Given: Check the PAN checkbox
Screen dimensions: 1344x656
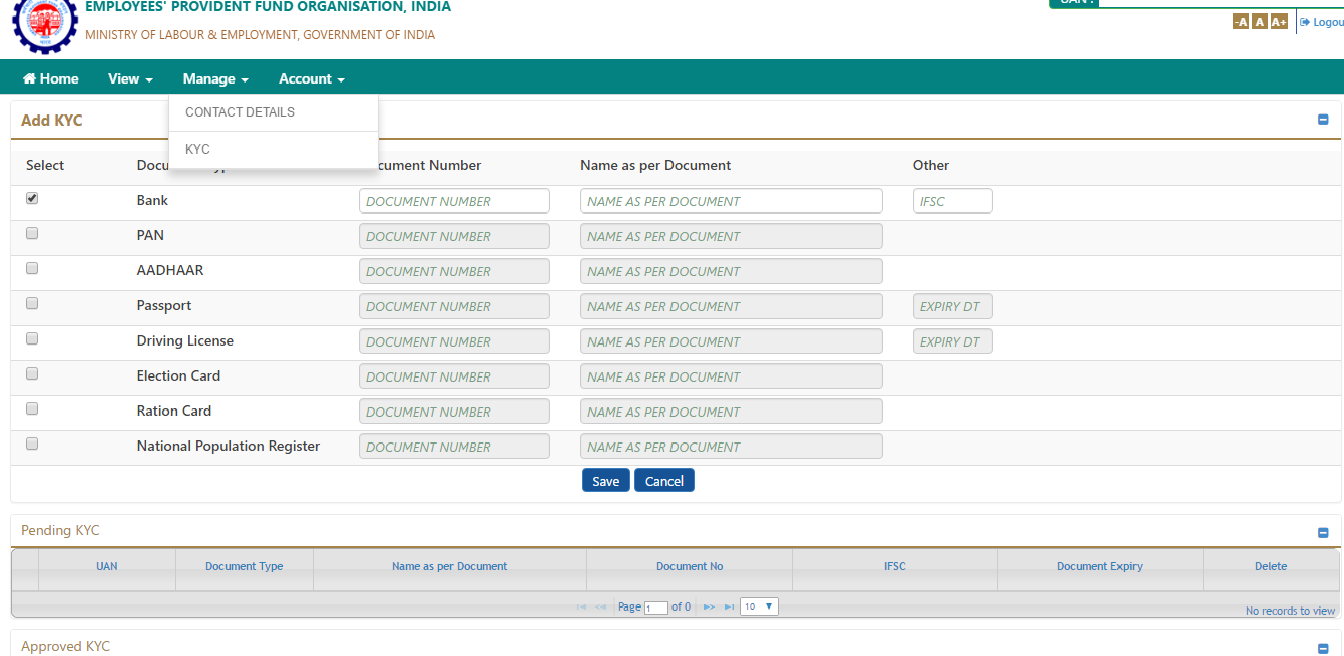Looking at the screenshot, I should click(x=32, y=233).
